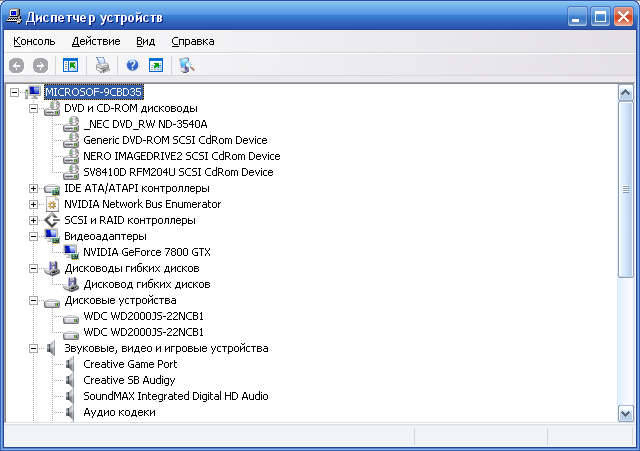Click the Дисководы гибких дисков category icon
This screenshot has height=451, width=640.
point(52,268)
